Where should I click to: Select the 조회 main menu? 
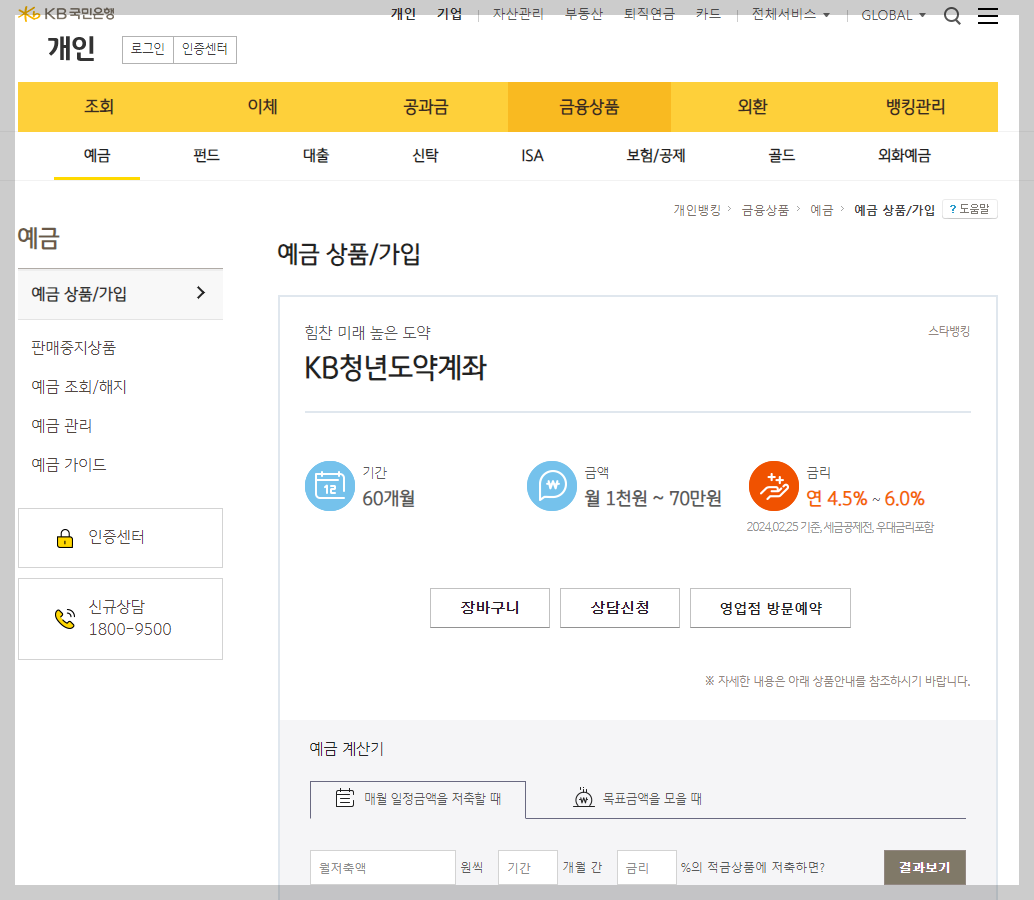[100, 107]
